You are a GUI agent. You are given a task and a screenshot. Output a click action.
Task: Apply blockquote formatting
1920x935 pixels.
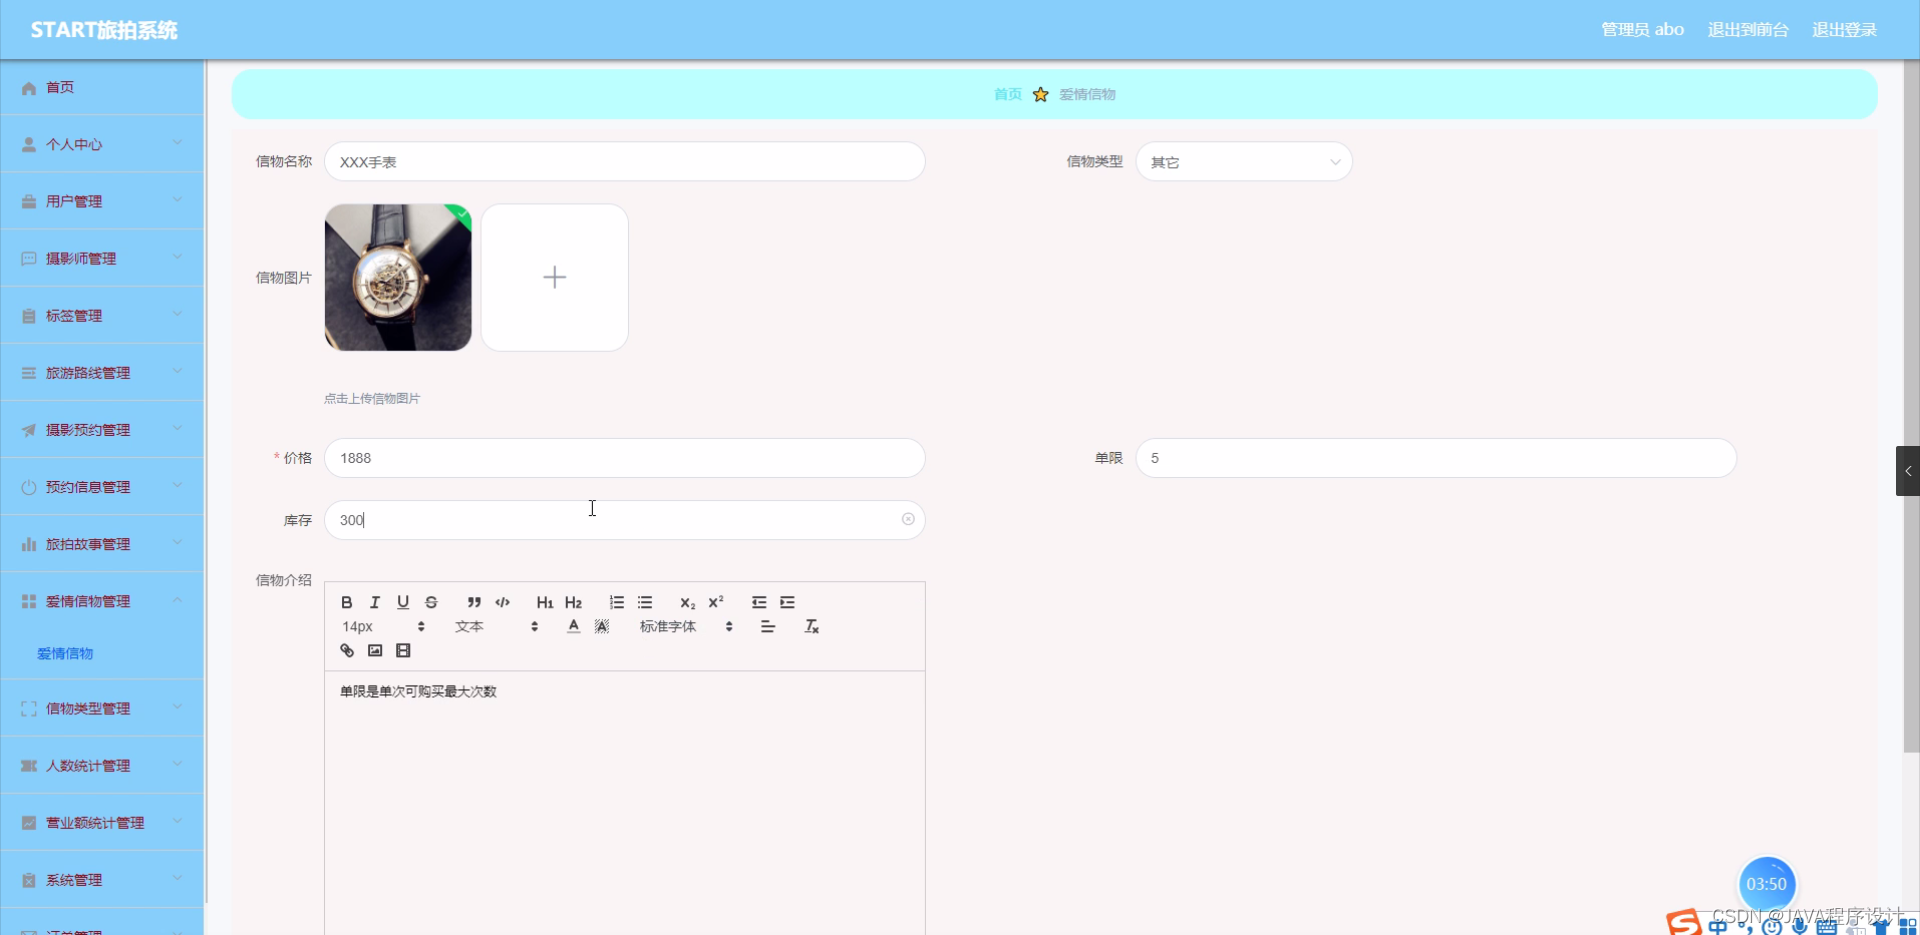pyautogui.click(x=473, y=602)
